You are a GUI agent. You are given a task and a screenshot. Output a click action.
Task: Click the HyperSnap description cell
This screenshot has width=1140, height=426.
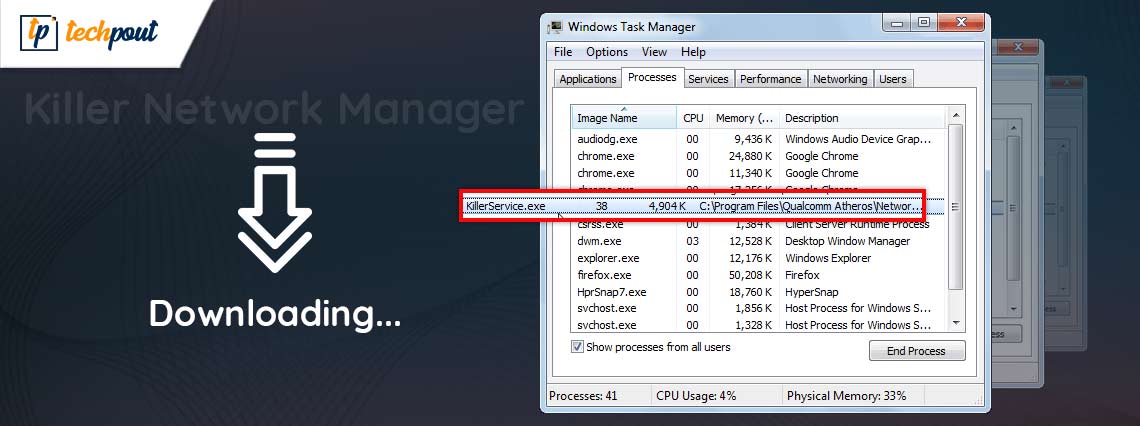[811, 292]
